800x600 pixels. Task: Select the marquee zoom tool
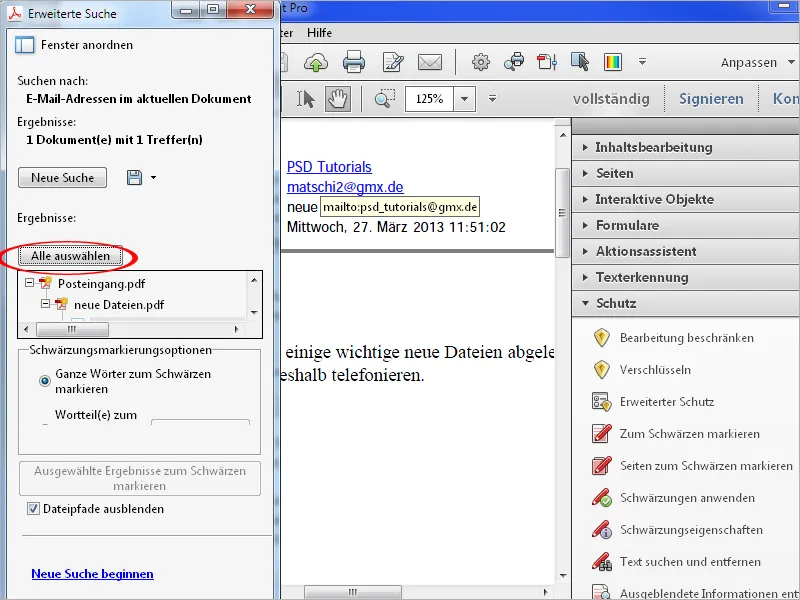pos(385,98)
